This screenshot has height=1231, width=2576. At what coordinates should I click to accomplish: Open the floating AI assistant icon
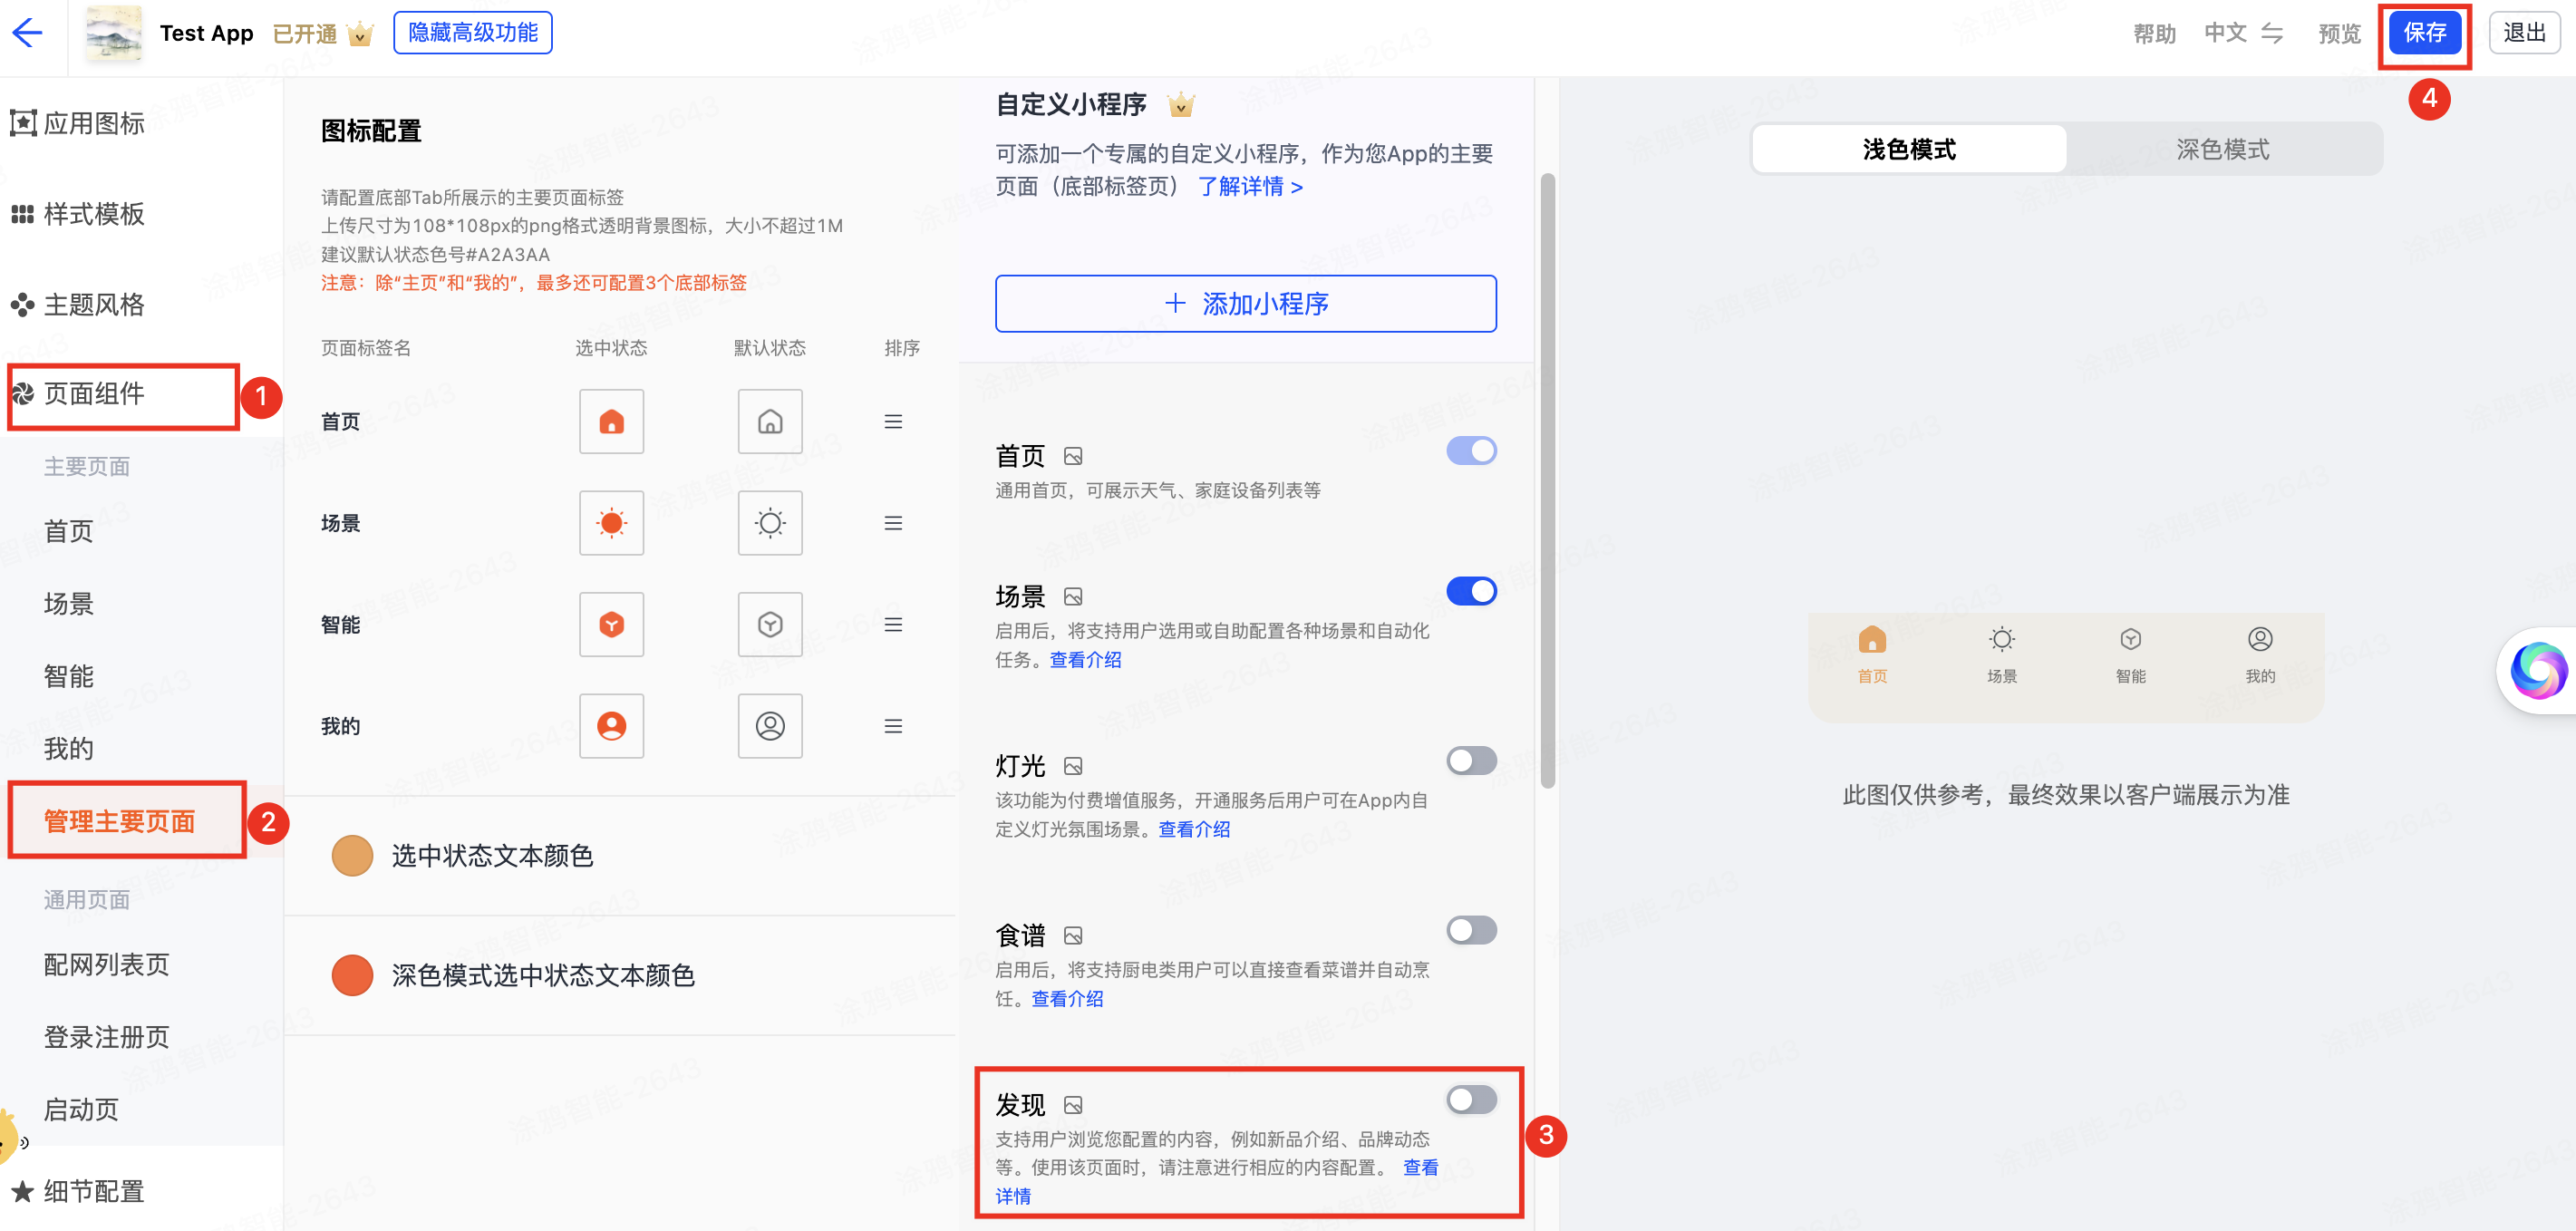[x=2538, y=670]
